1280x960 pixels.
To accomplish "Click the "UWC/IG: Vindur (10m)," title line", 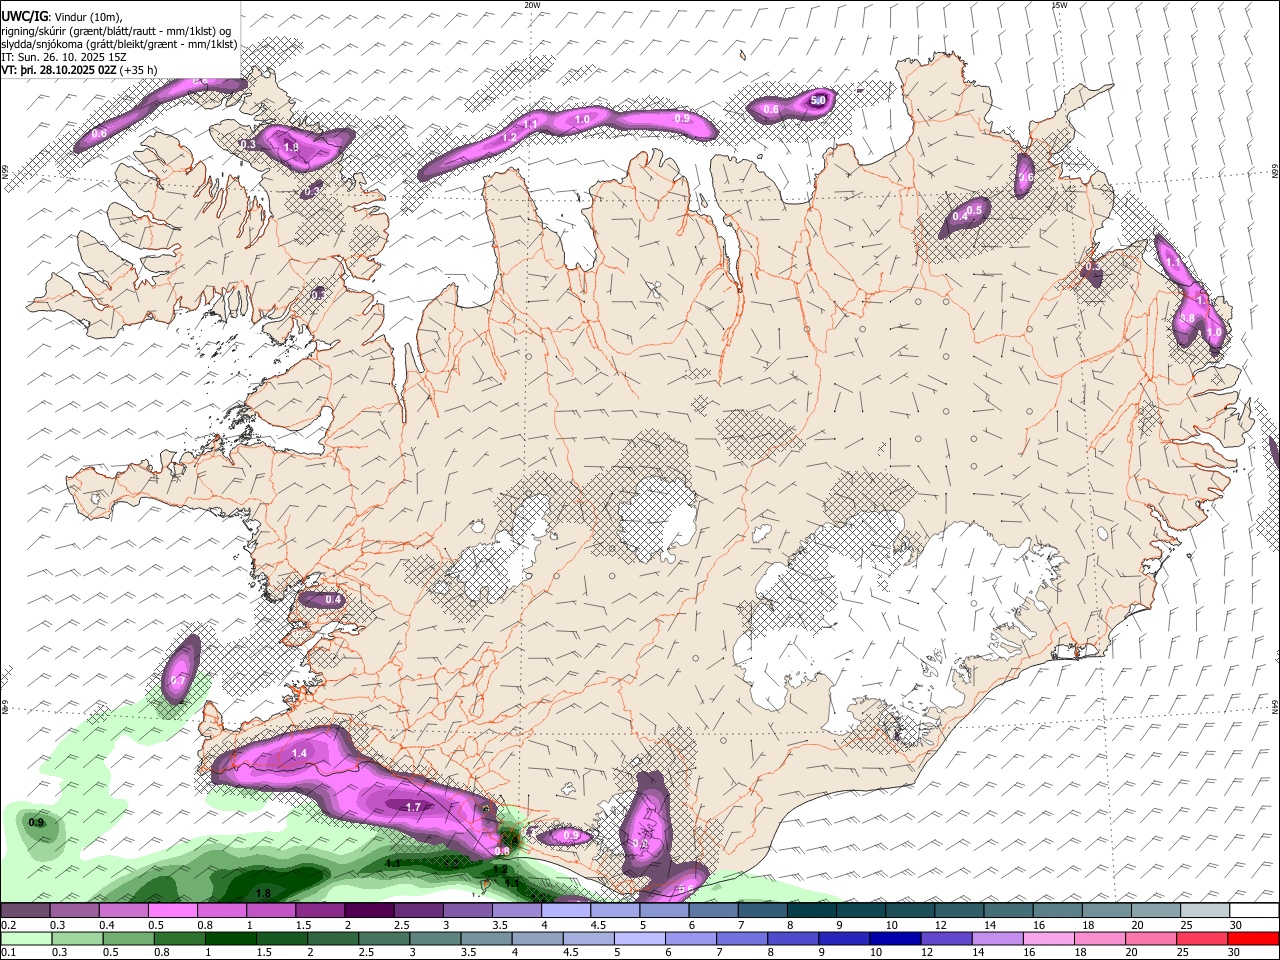I will (x=62, y=17).
